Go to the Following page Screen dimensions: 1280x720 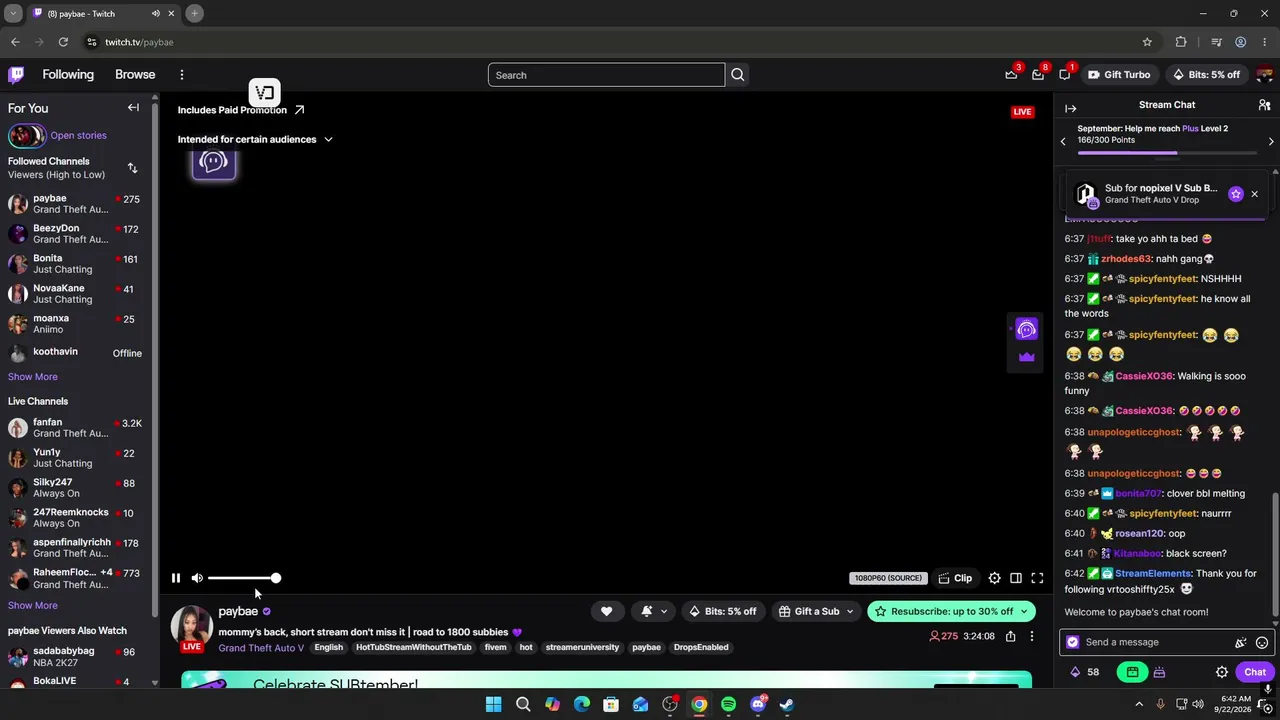coord(68,75)
